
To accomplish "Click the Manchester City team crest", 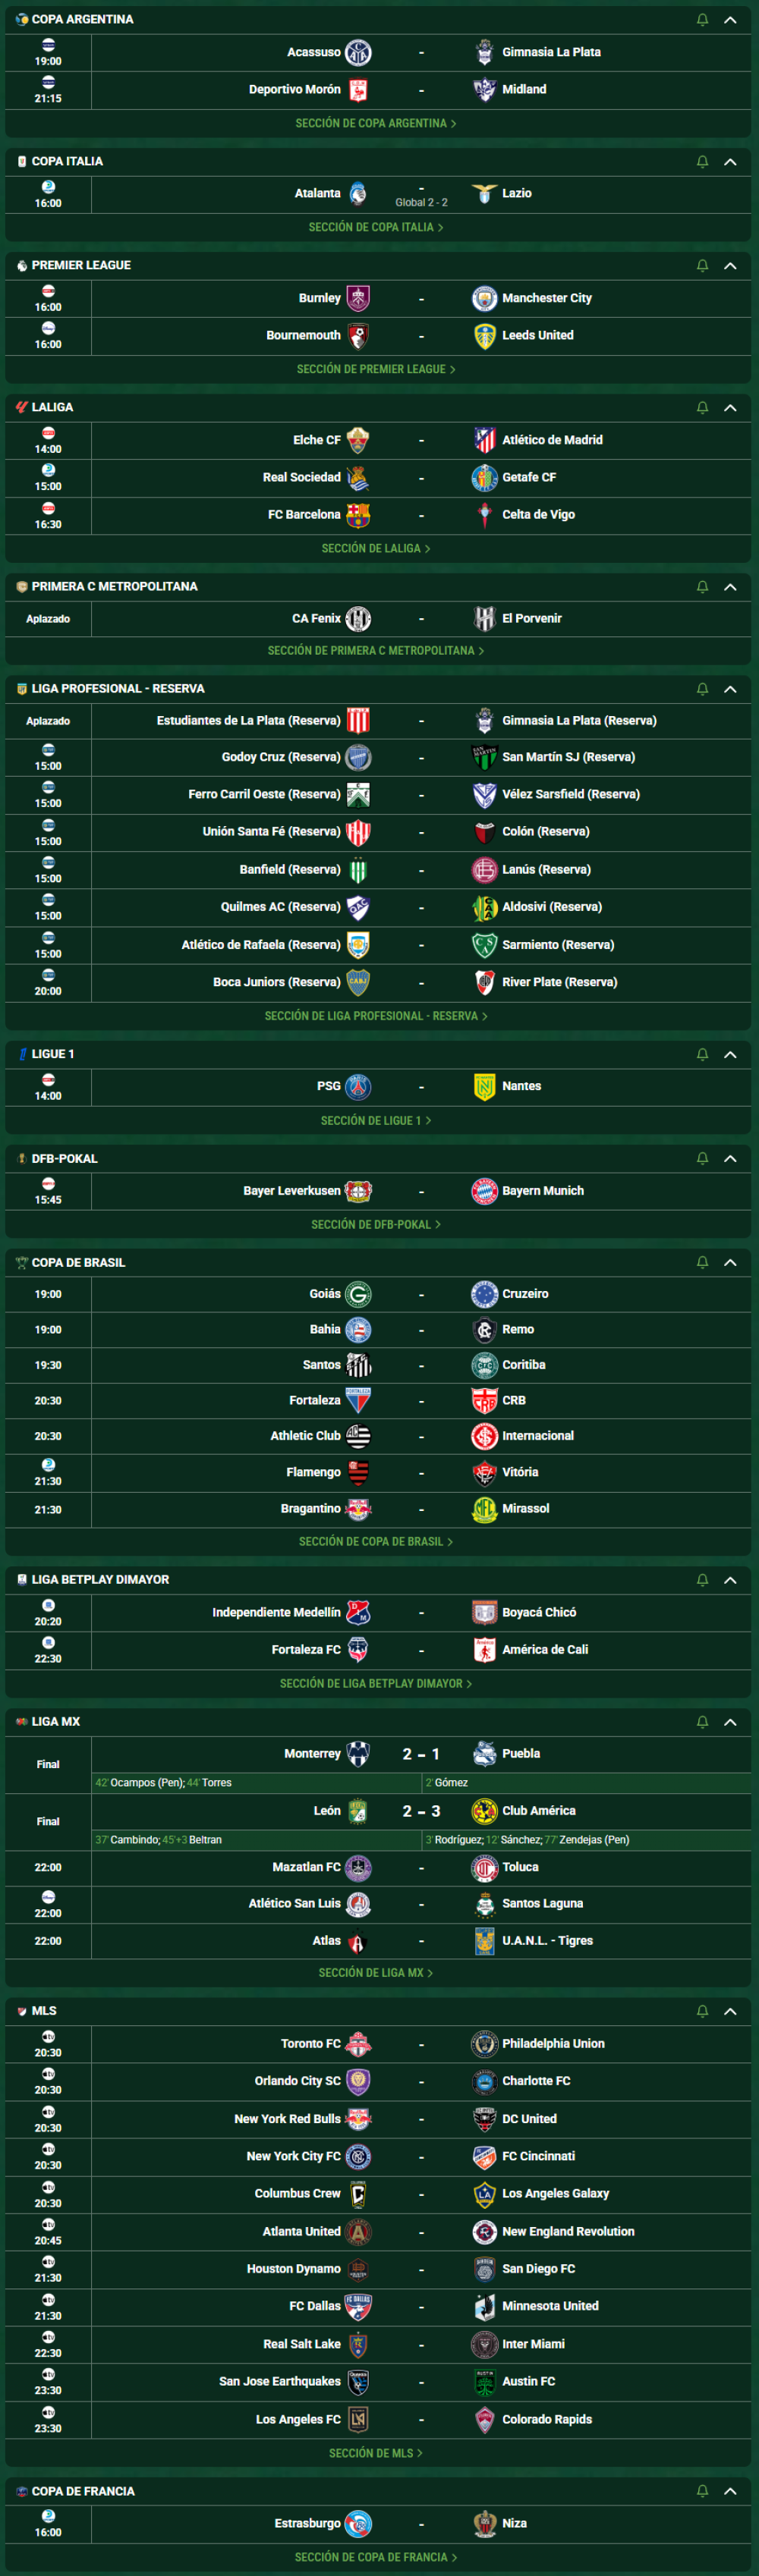I will [484, 298].
